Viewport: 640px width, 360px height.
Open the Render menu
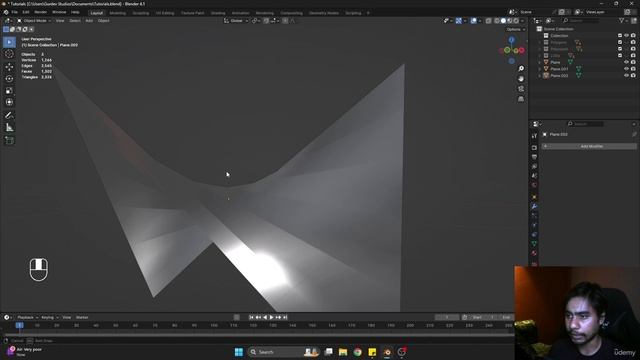tap(40, 12)
